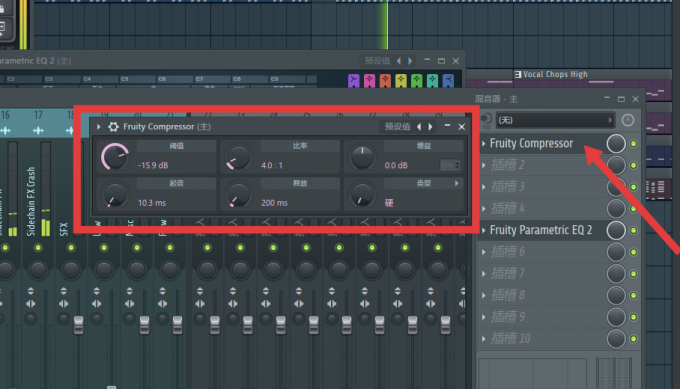Viewport: 680px width, 389px height.
Task: Expand the 插槽 4 slot arrow
Action: 484,209
